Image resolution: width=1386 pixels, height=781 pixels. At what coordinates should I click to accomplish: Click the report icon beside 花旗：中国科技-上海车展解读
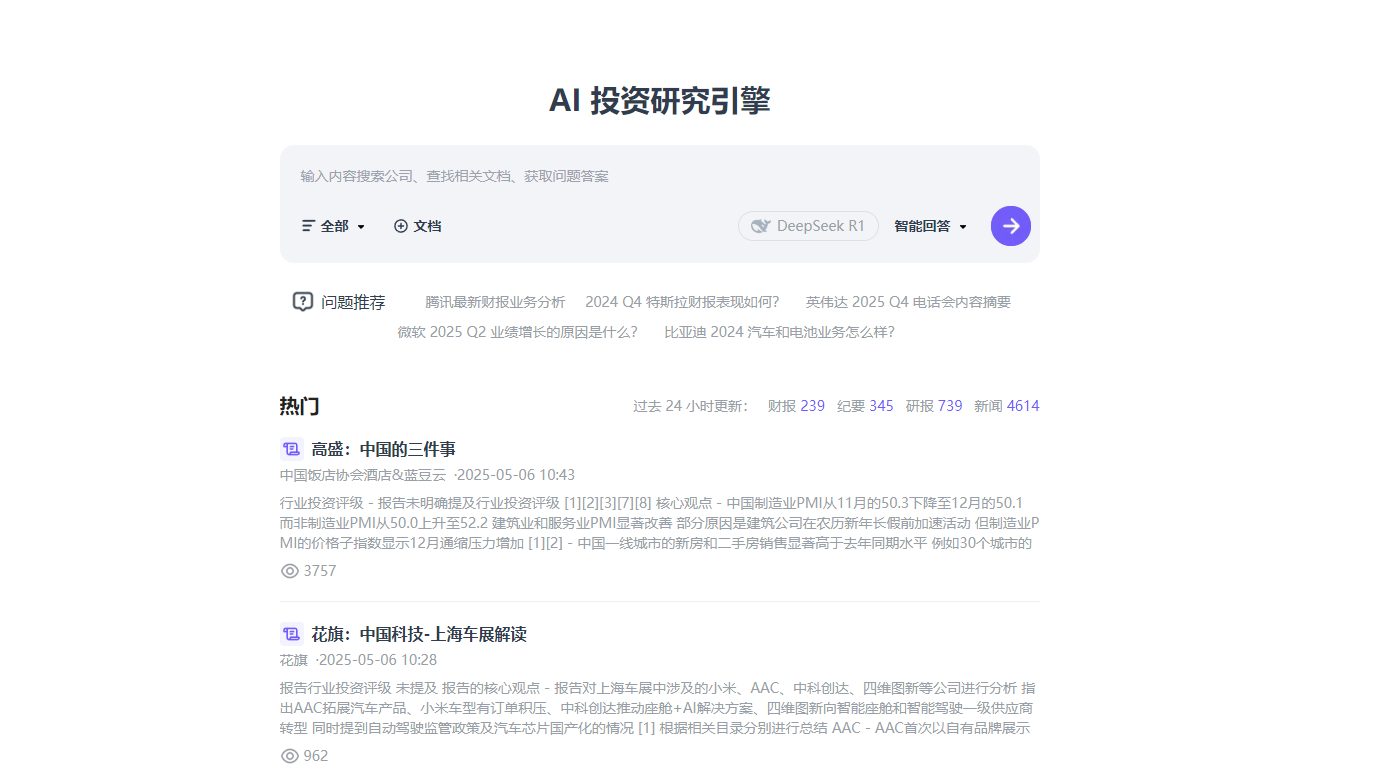291,634
